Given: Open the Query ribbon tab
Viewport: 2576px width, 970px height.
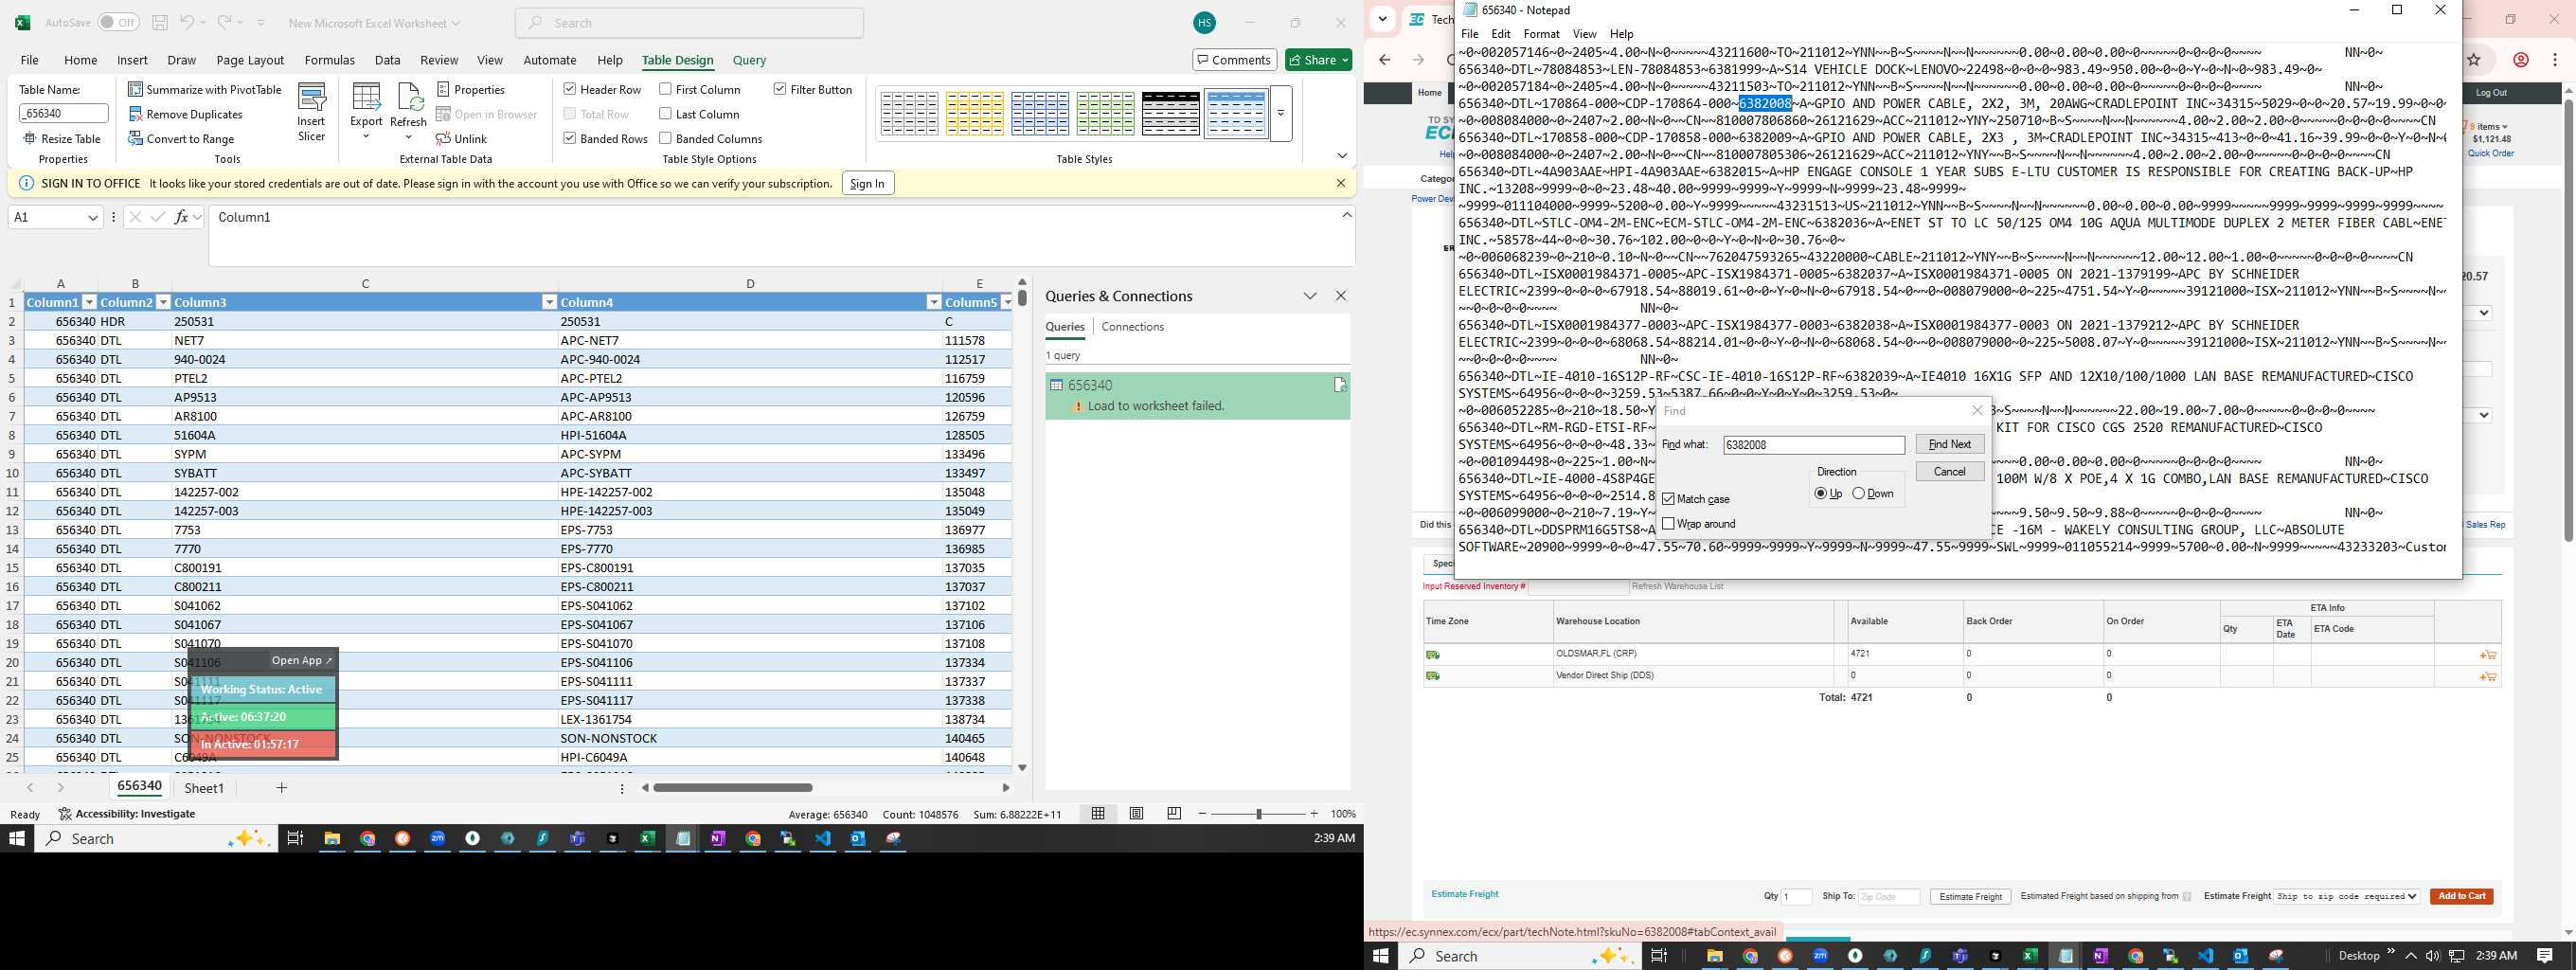Looking at the screenshot, I should click(749, 60).
